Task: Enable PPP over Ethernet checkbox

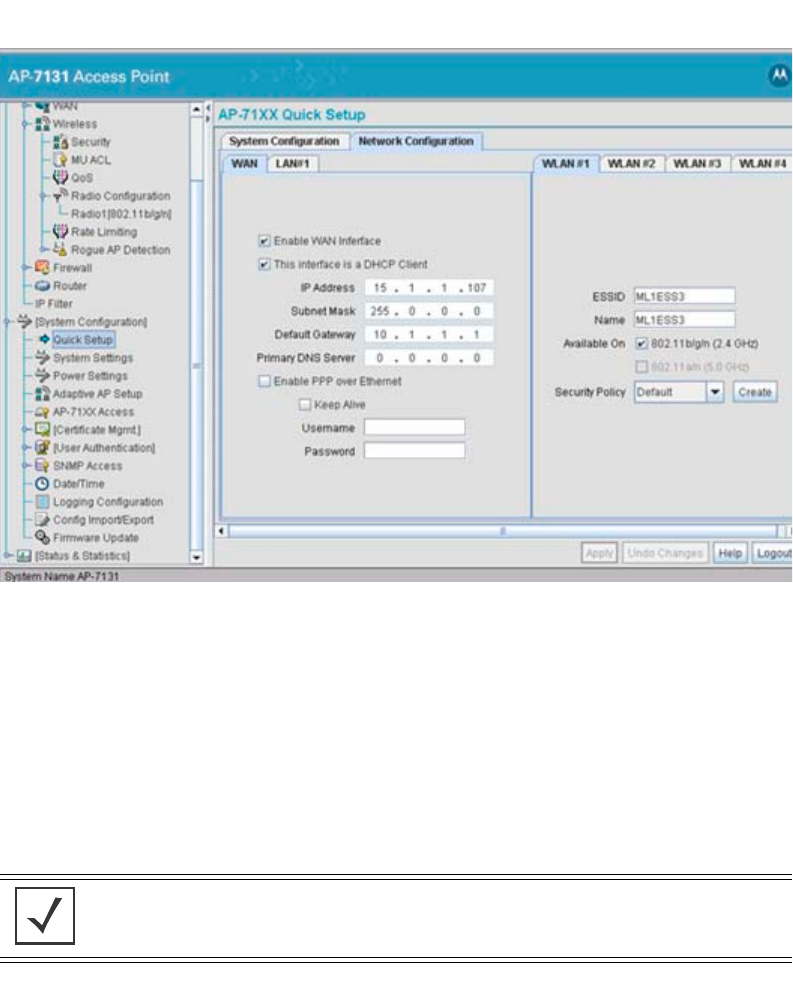Action: (x=265, y=381)
